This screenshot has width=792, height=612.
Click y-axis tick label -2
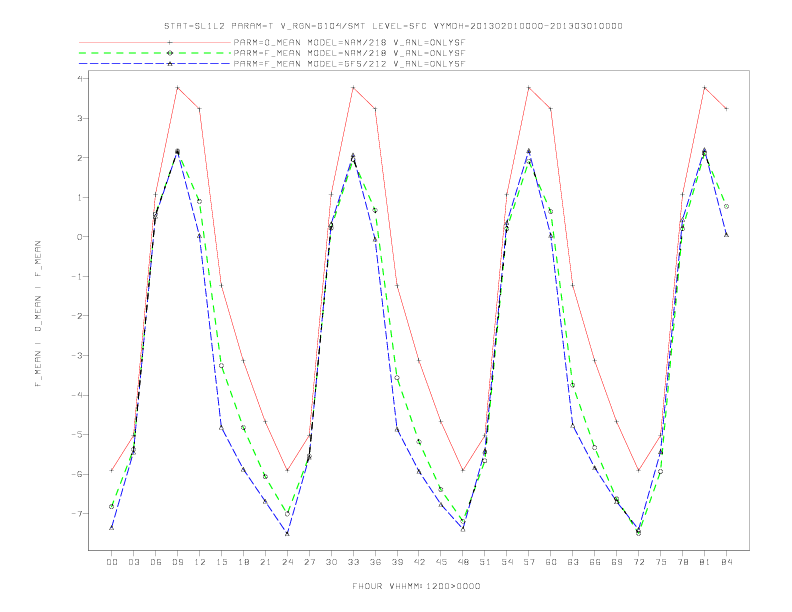[x=78, y=316]
